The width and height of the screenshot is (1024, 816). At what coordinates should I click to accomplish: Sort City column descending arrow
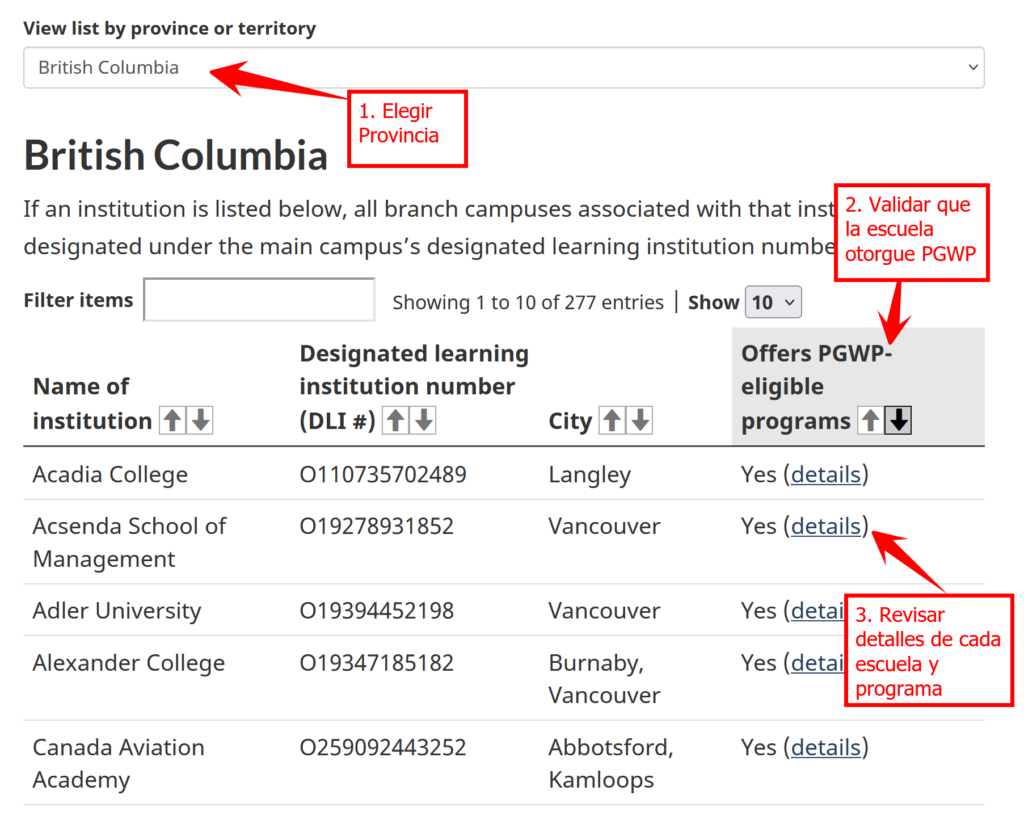tap(639, 421)
